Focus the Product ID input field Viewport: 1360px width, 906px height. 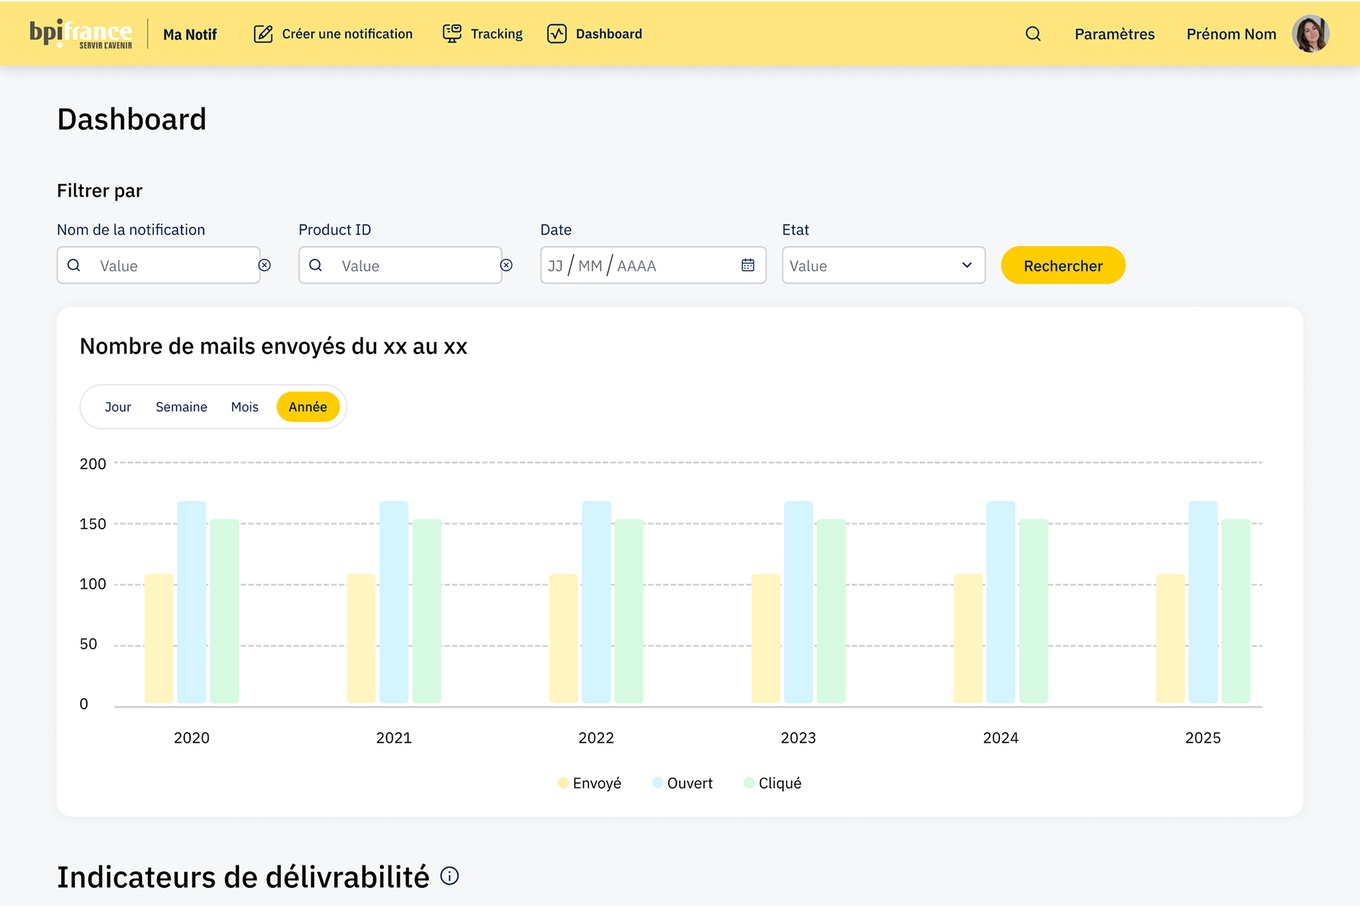coord(400,265)
